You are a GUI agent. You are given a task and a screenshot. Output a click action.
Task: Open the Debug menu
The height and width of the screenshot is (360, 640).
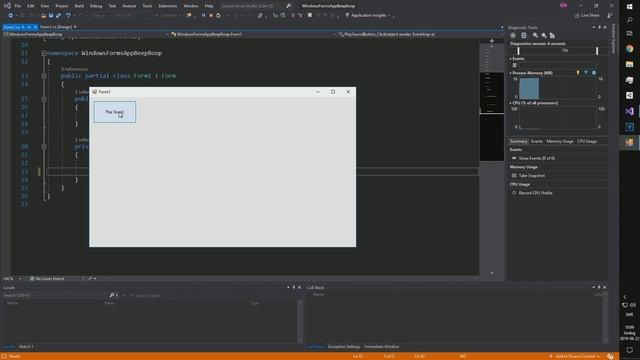pyautogui.click(x=96, y=6)
